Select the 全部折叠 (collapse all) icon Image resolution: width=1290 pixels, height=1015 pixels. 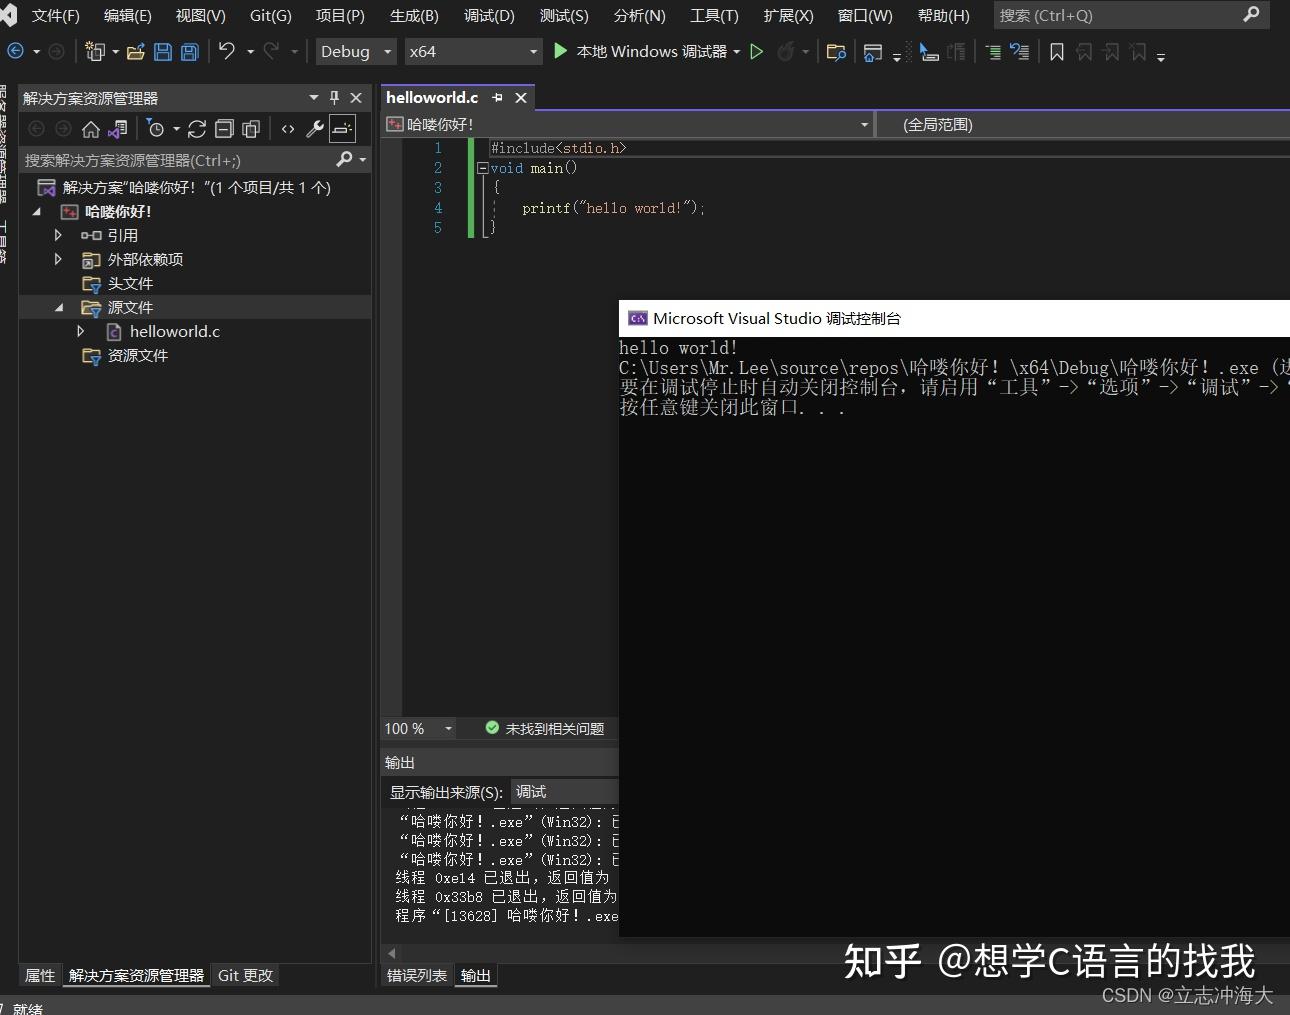pyautogui.click(x=224, y=129)
